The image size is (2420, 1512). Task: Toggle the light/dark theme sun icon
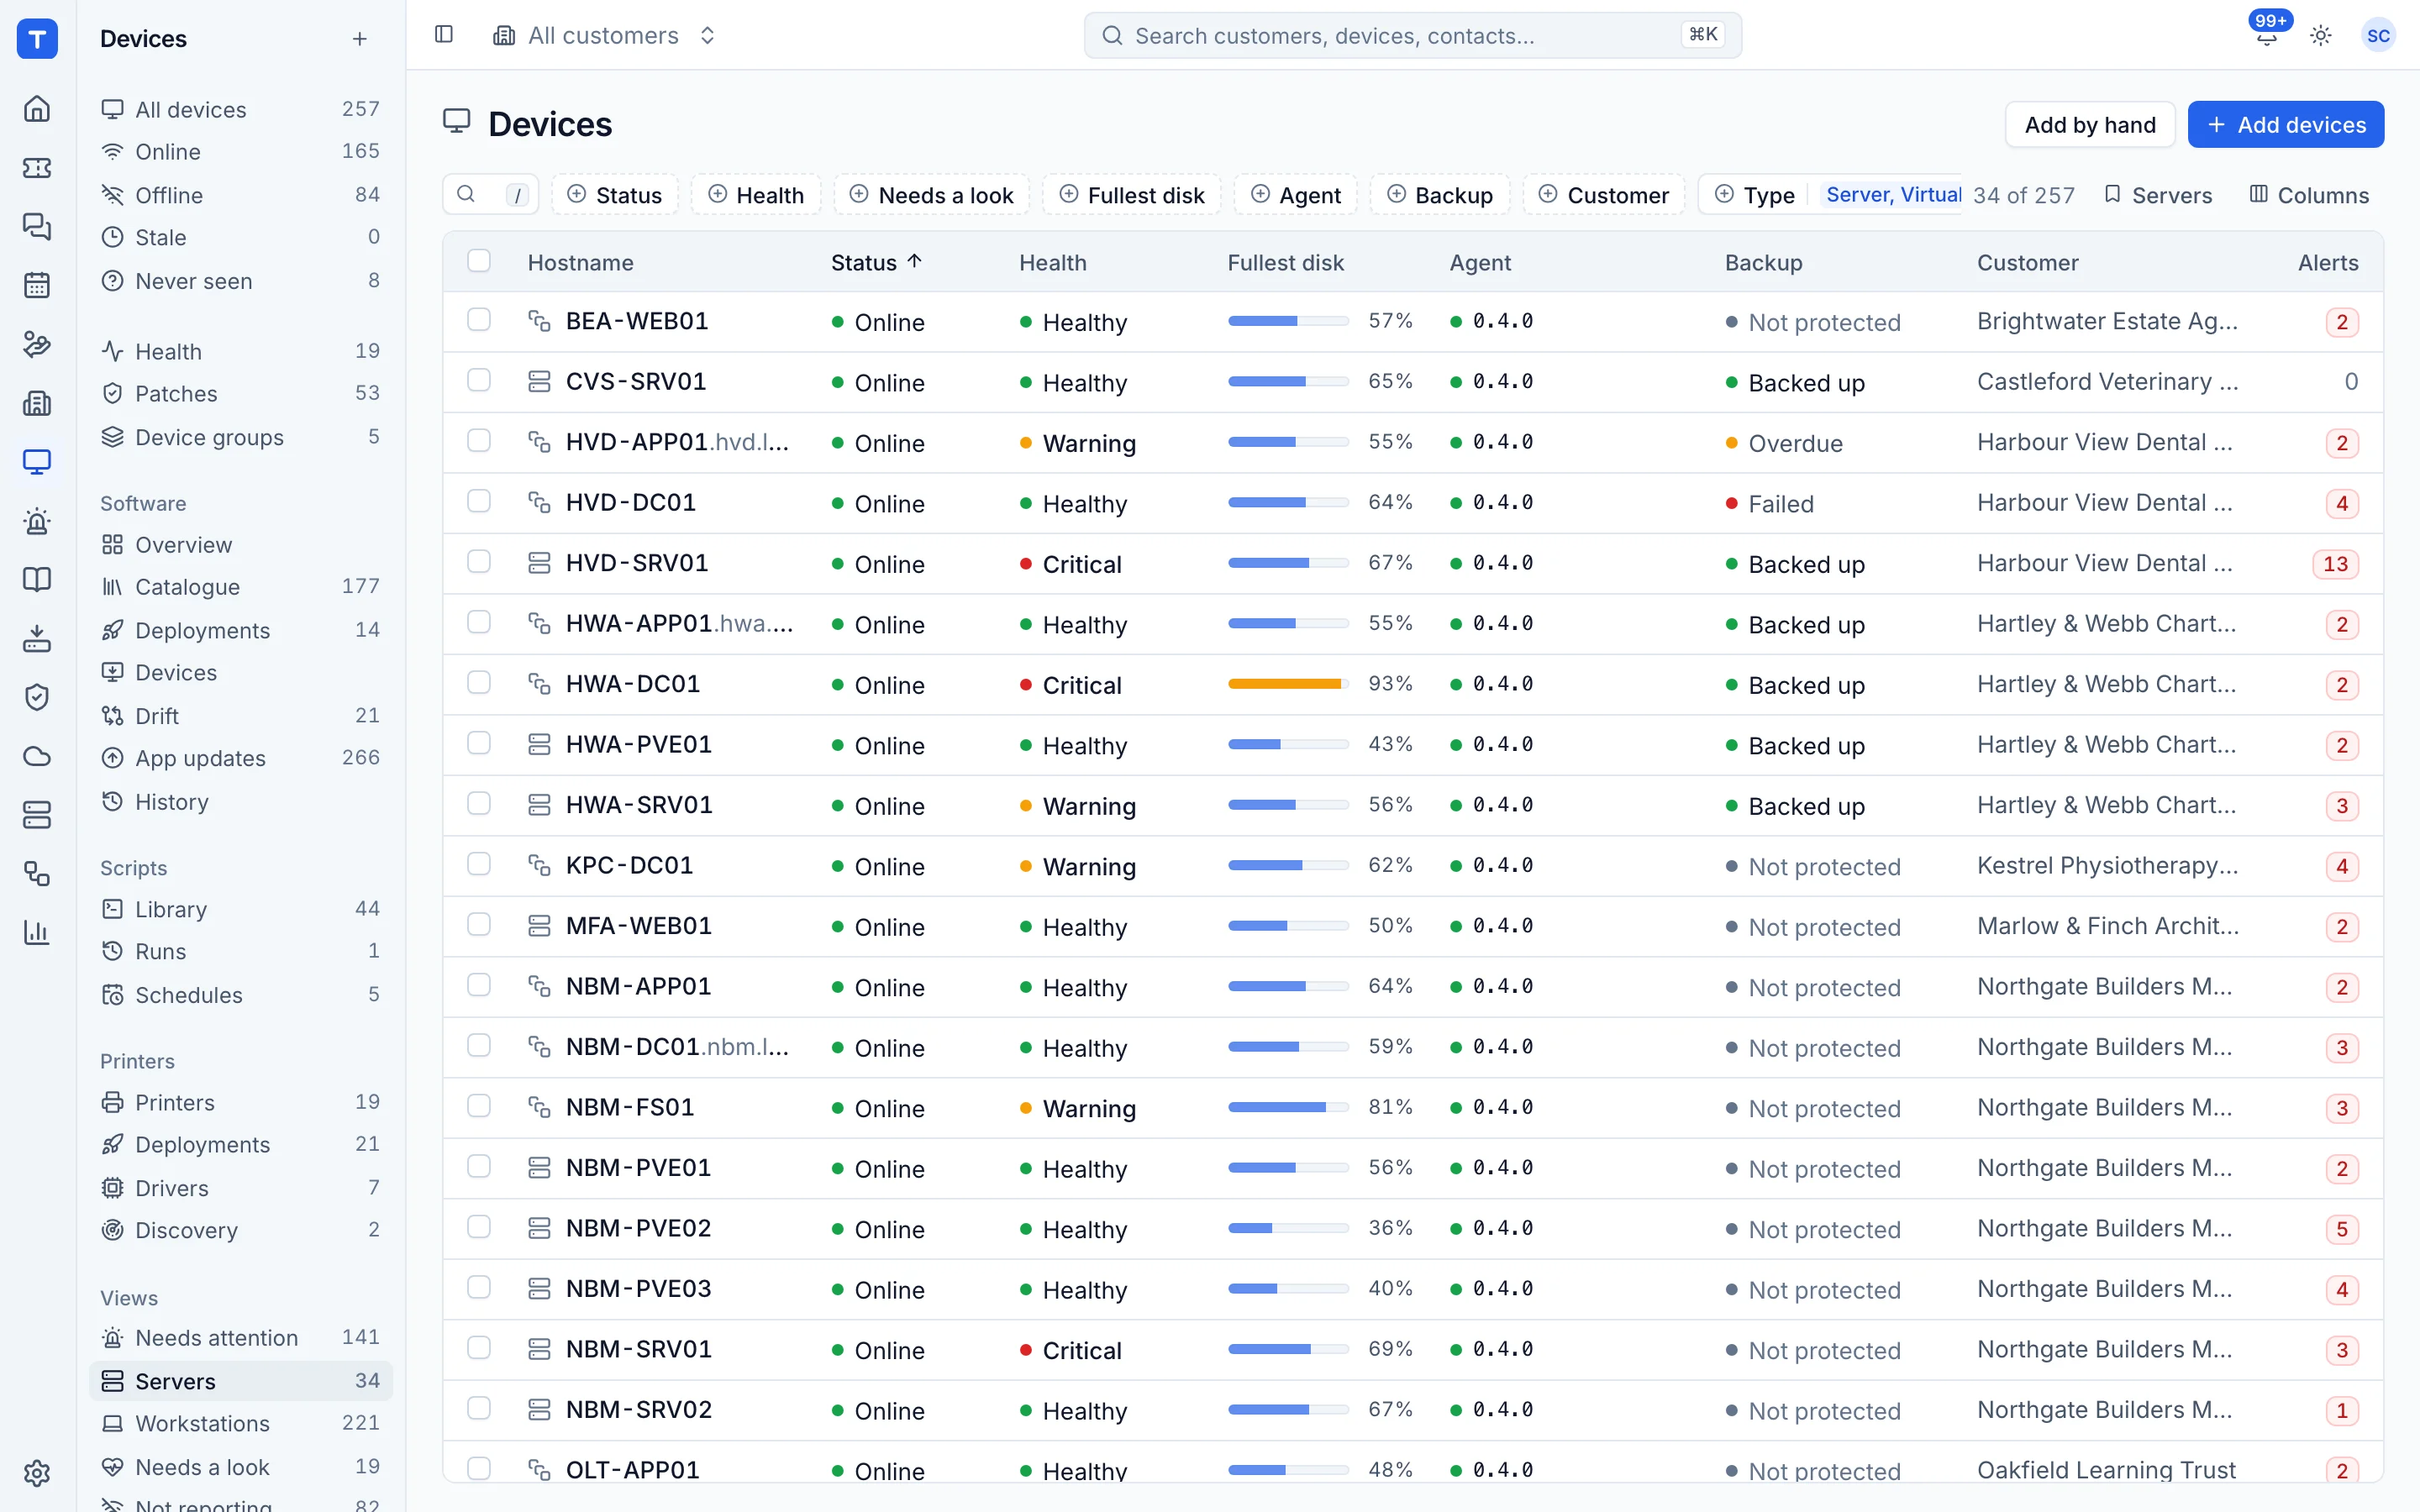point(2321,35)
